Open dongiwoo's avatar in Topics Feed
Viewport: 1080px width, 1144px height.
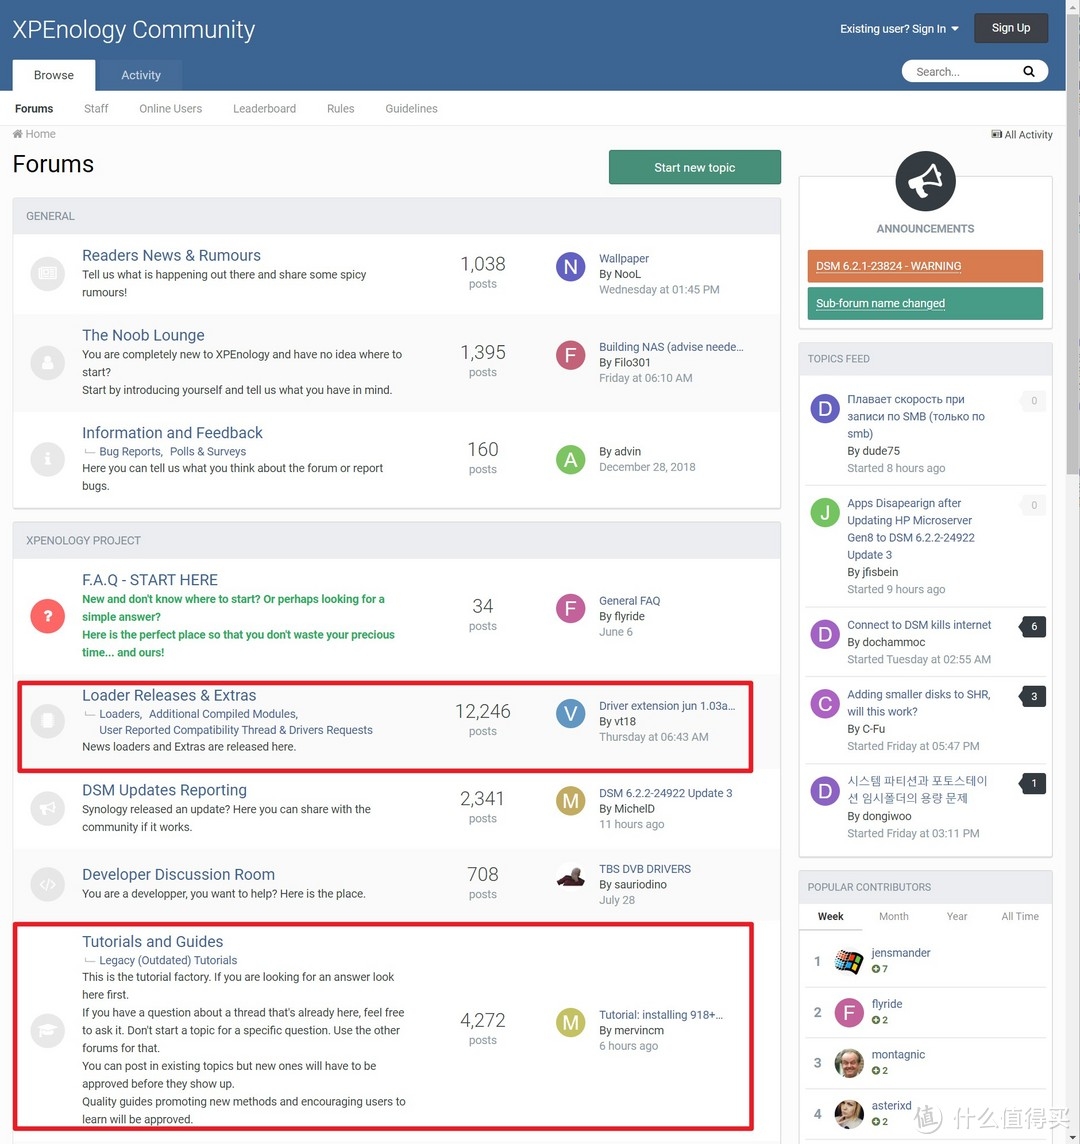(x=825, y=791)
